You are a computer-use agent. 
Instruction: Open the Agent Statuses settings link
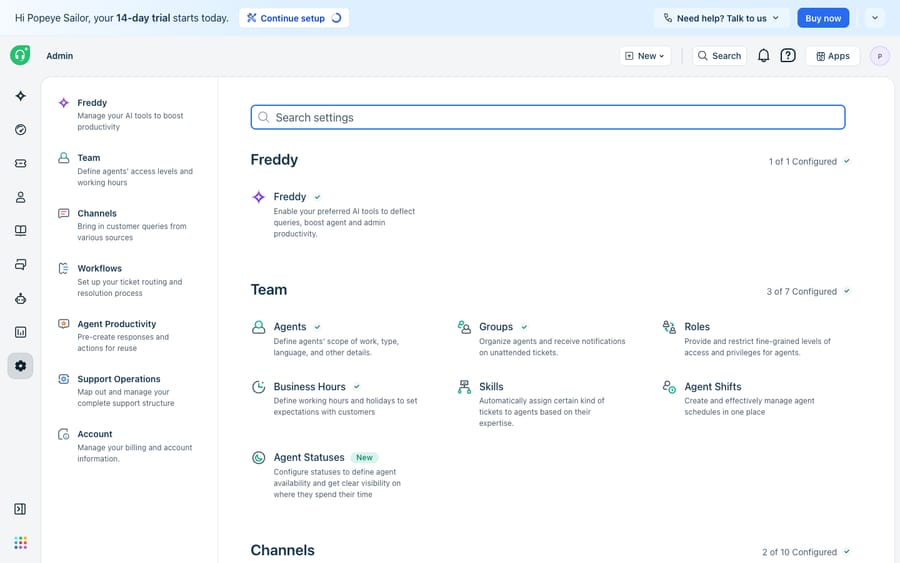[x=309, y=457]
